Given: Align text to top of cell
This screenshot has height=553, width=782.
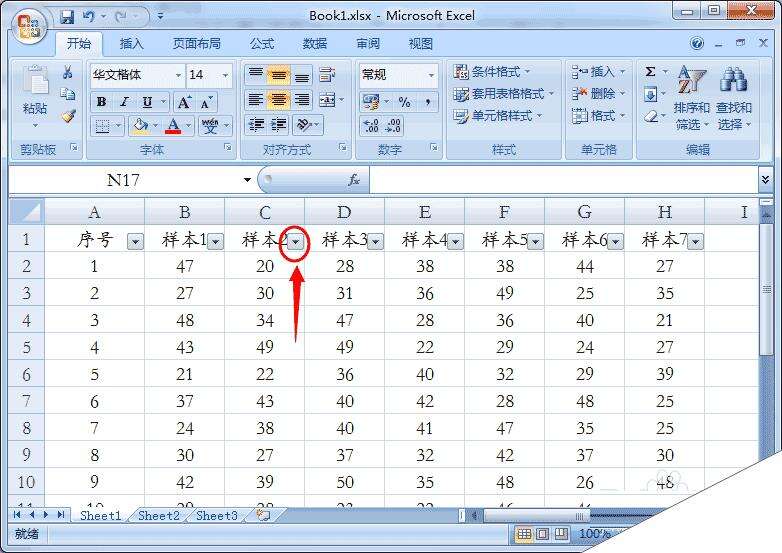Looking at the screenshot, I should pyautogui.click(x=256, y=75).
